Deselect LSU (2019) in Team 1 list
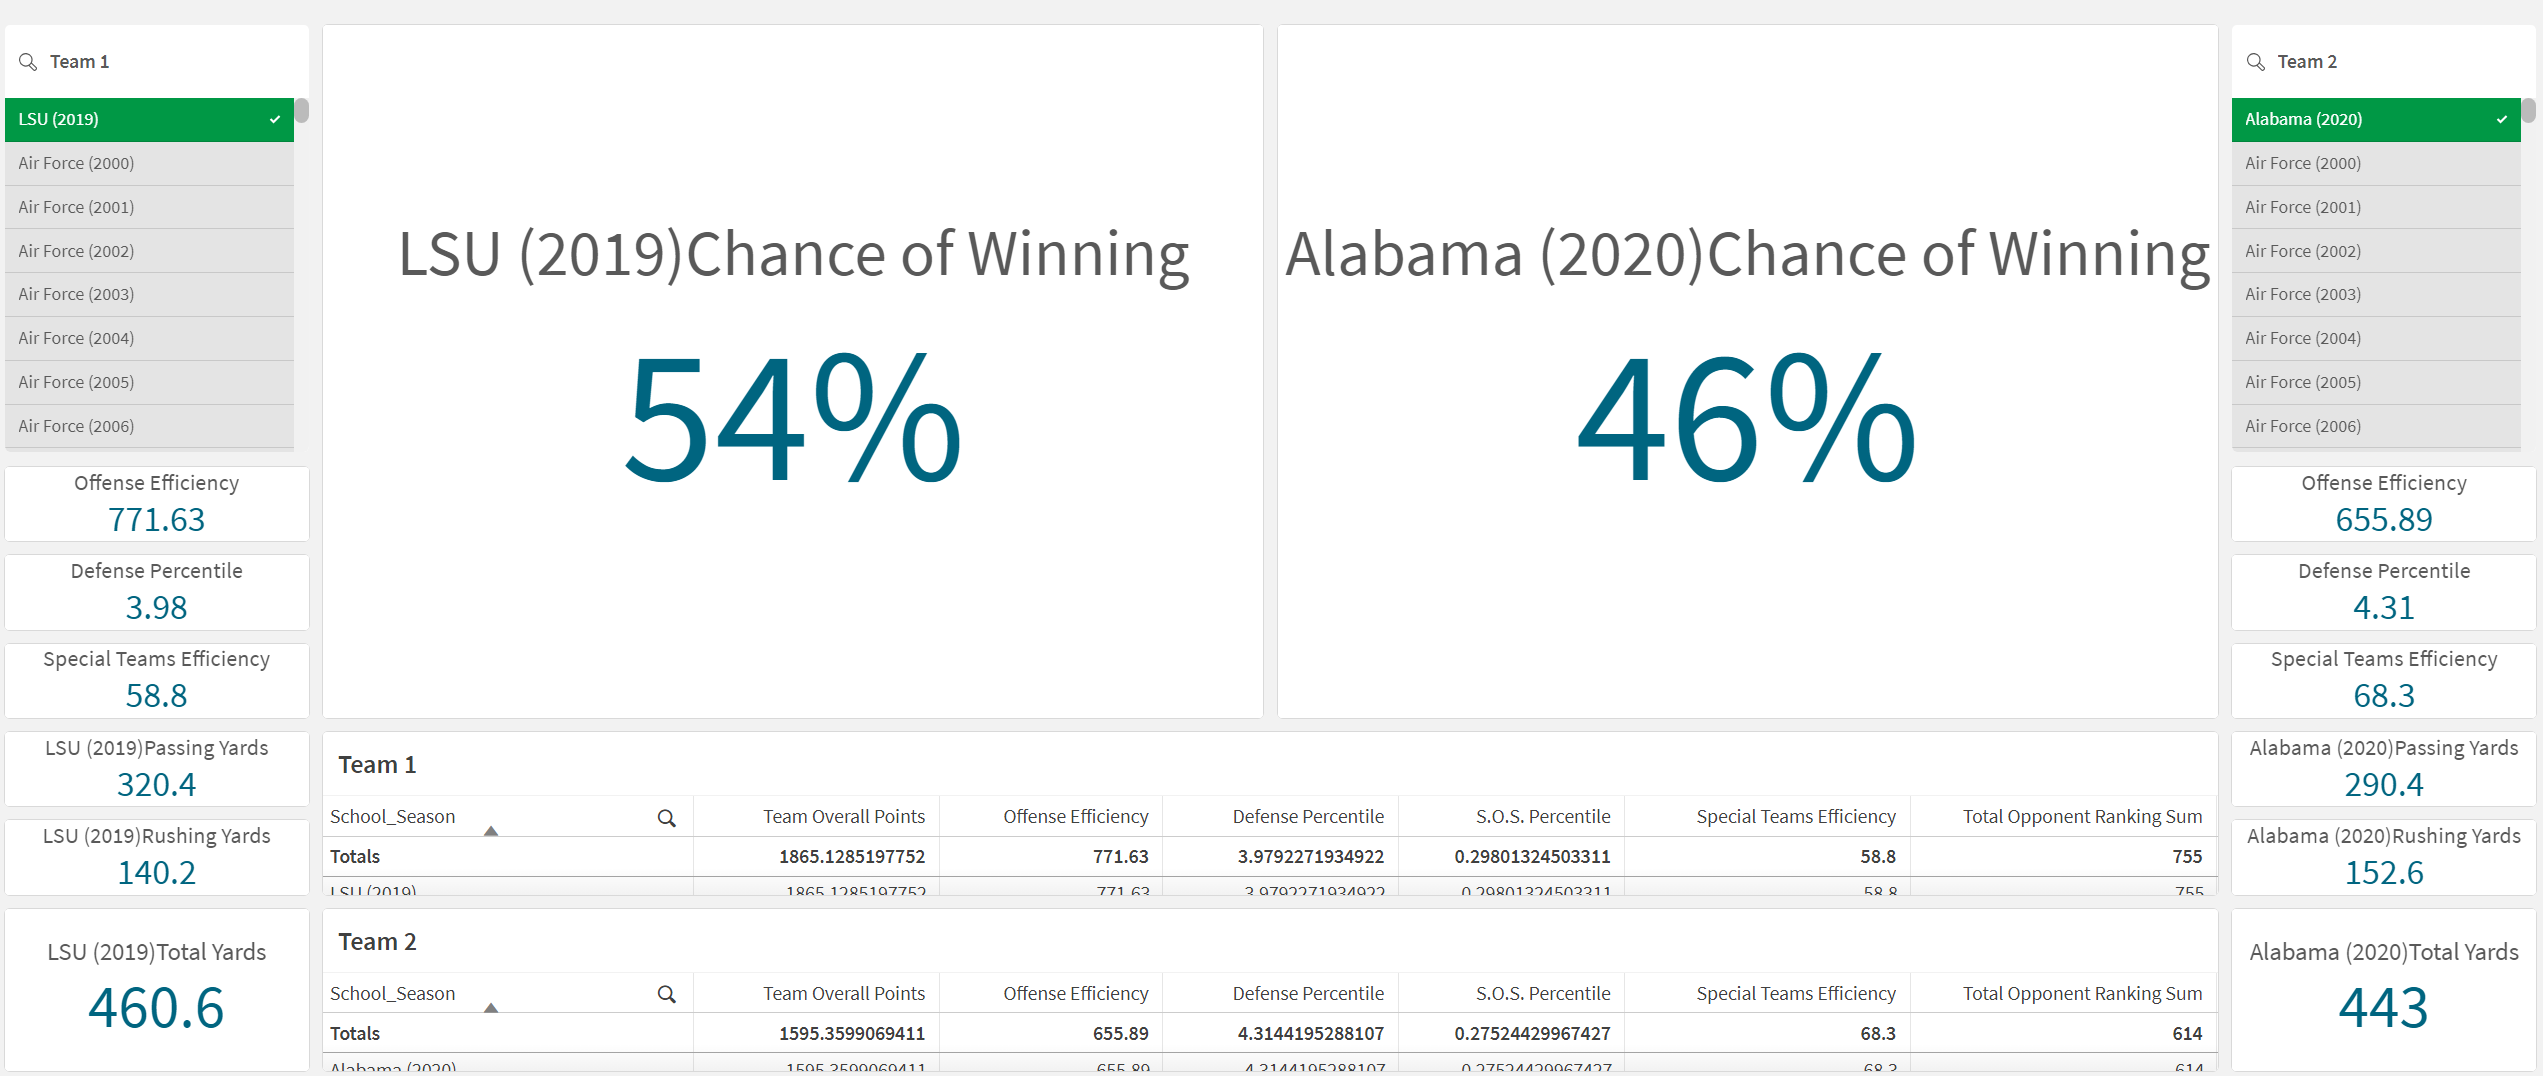 click(149, 119)
